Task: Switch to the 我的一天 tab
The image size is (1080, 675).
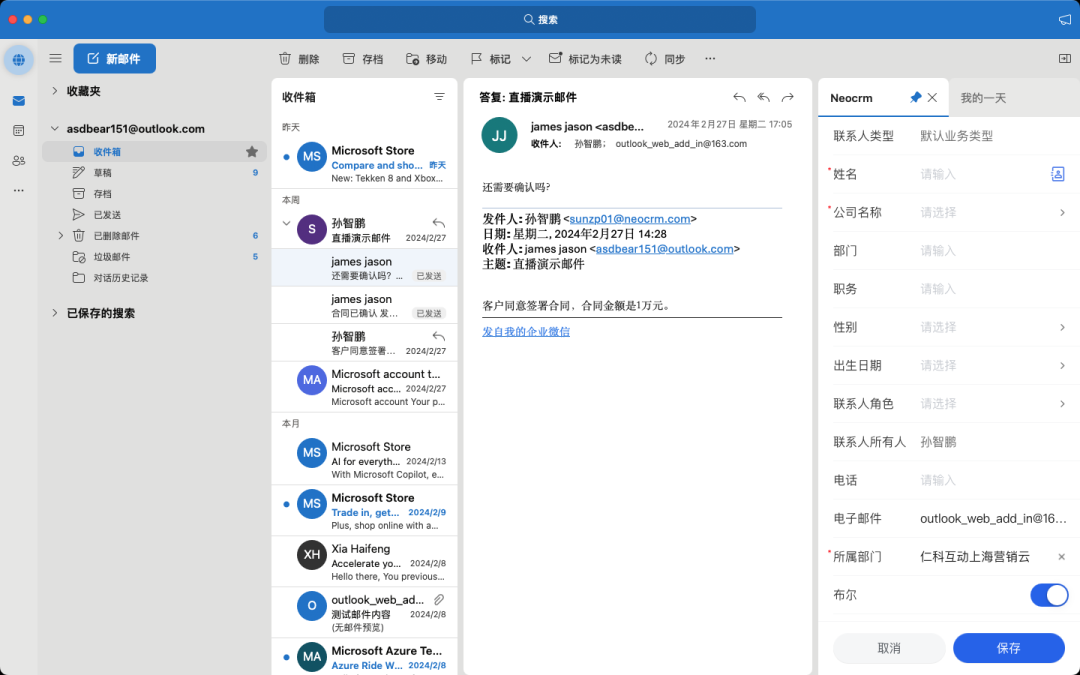Action: coord(983,98)
